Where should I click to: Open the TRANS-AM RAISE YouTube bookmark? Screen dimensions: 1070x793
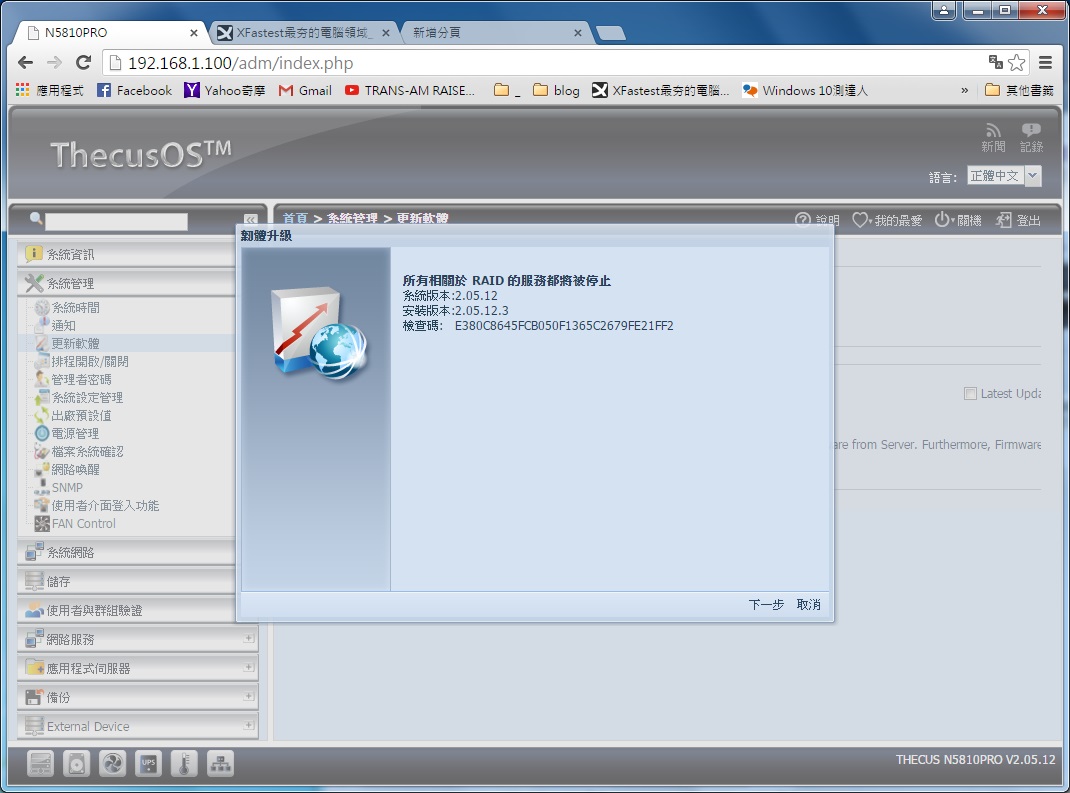(409, 90)
